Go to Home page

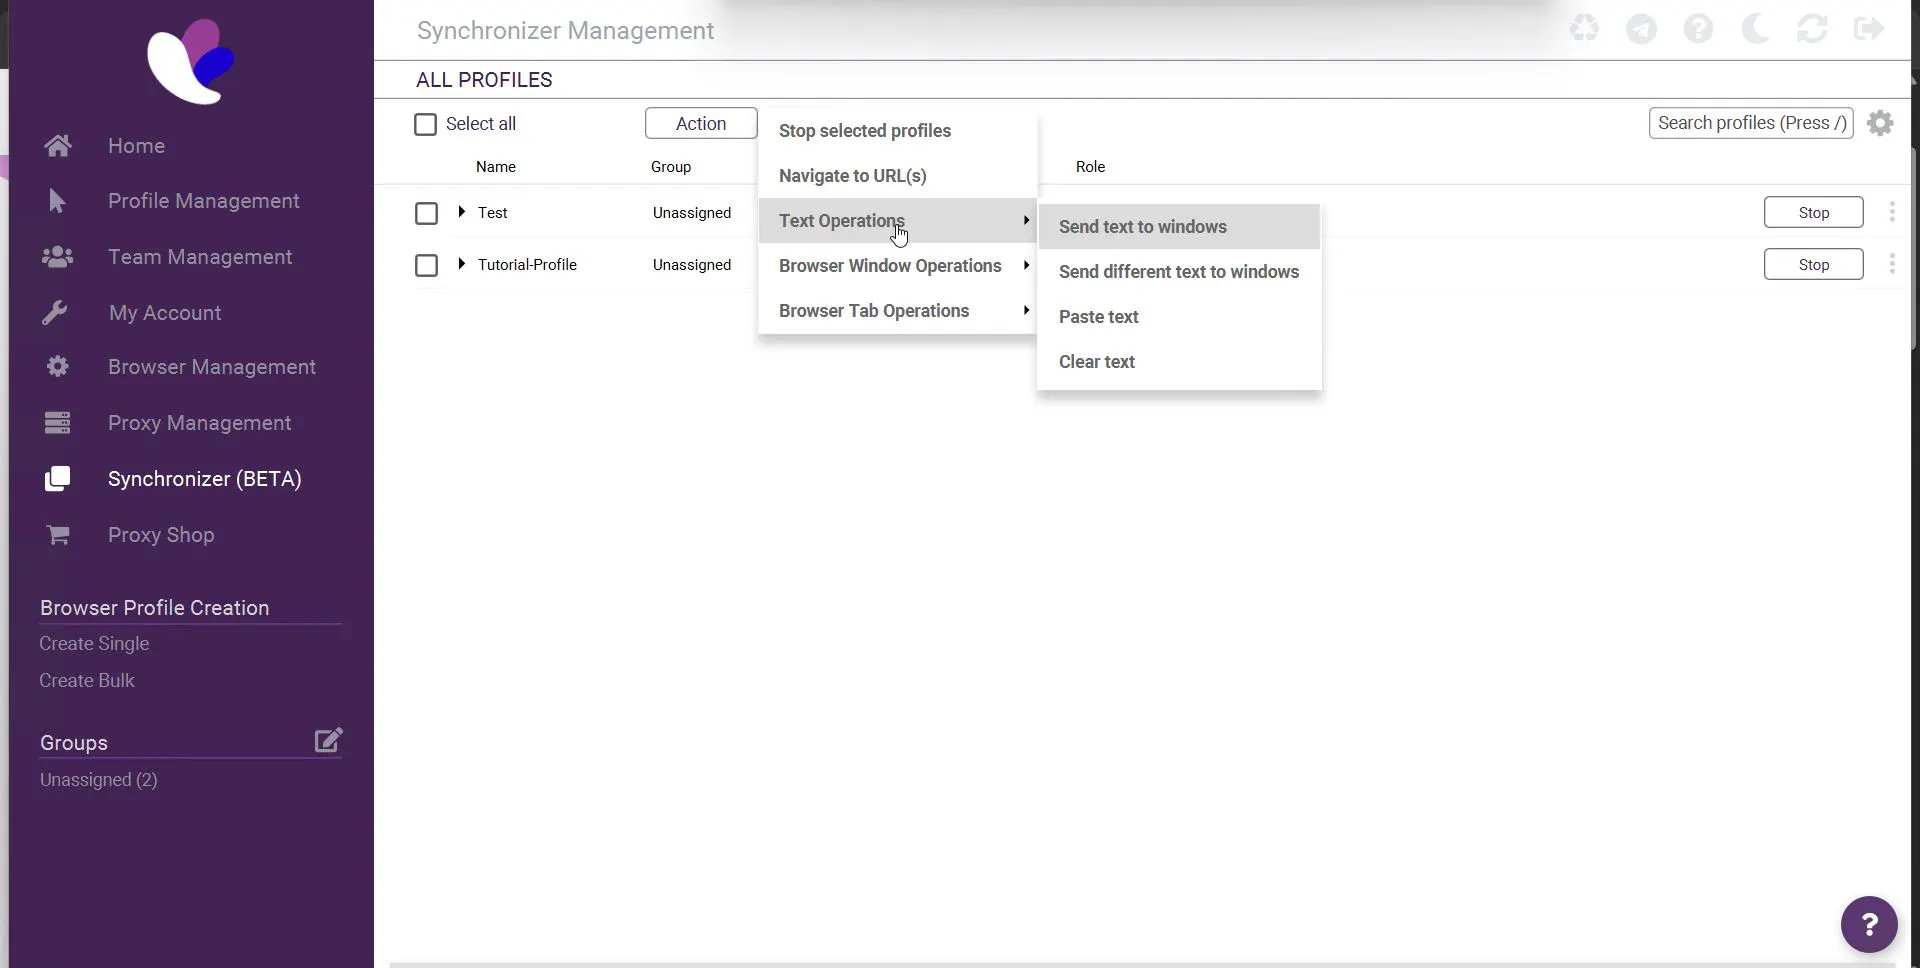point(136,146)
